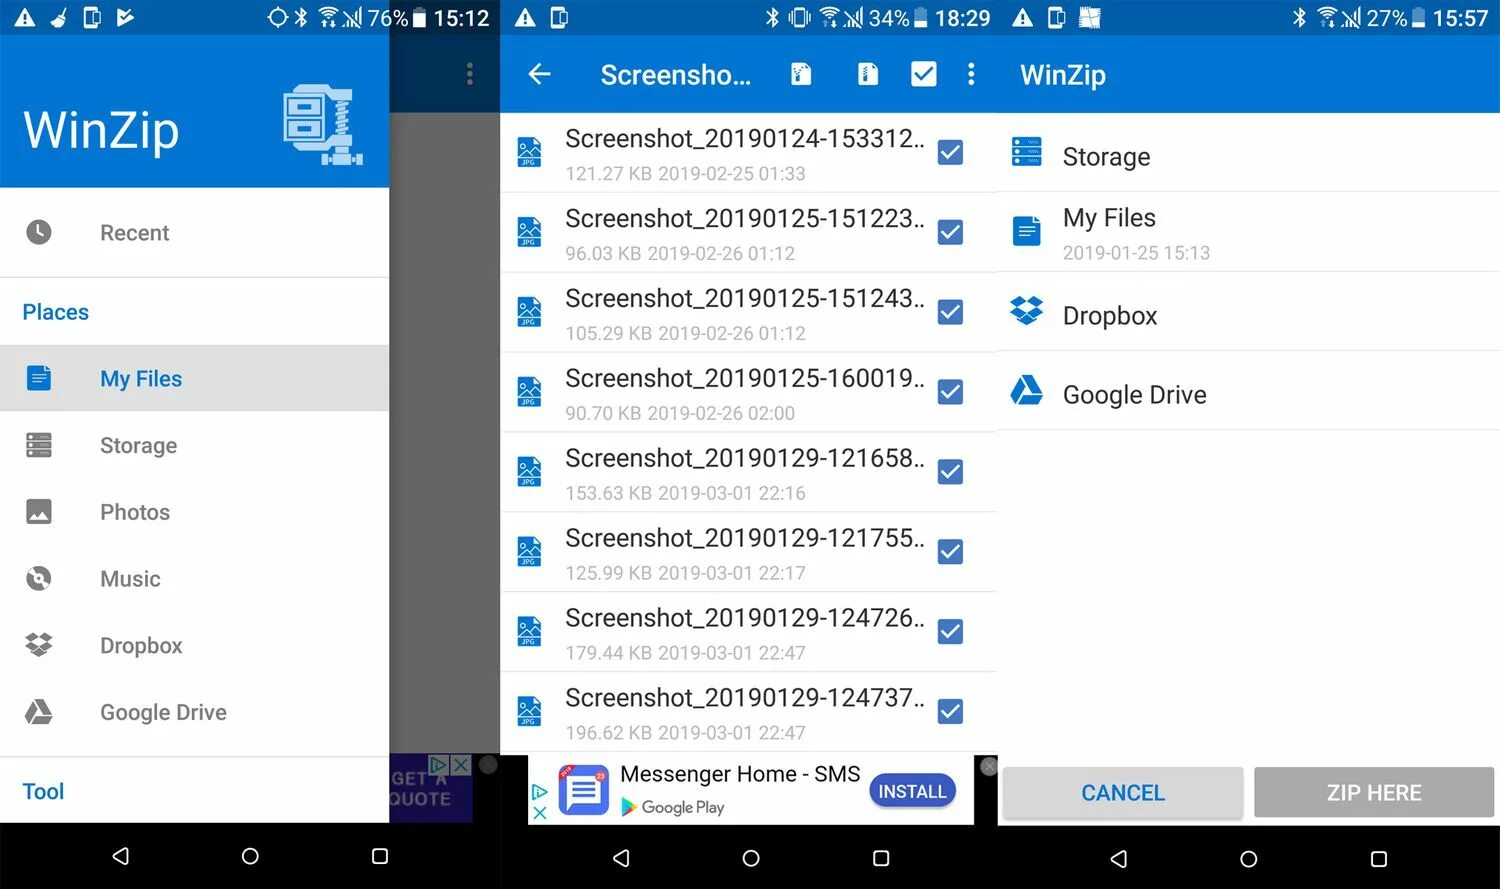This screenshot has width=1500, height=889.
Task: Click Dropbox logo in destination list
Action: [1026, 311]
